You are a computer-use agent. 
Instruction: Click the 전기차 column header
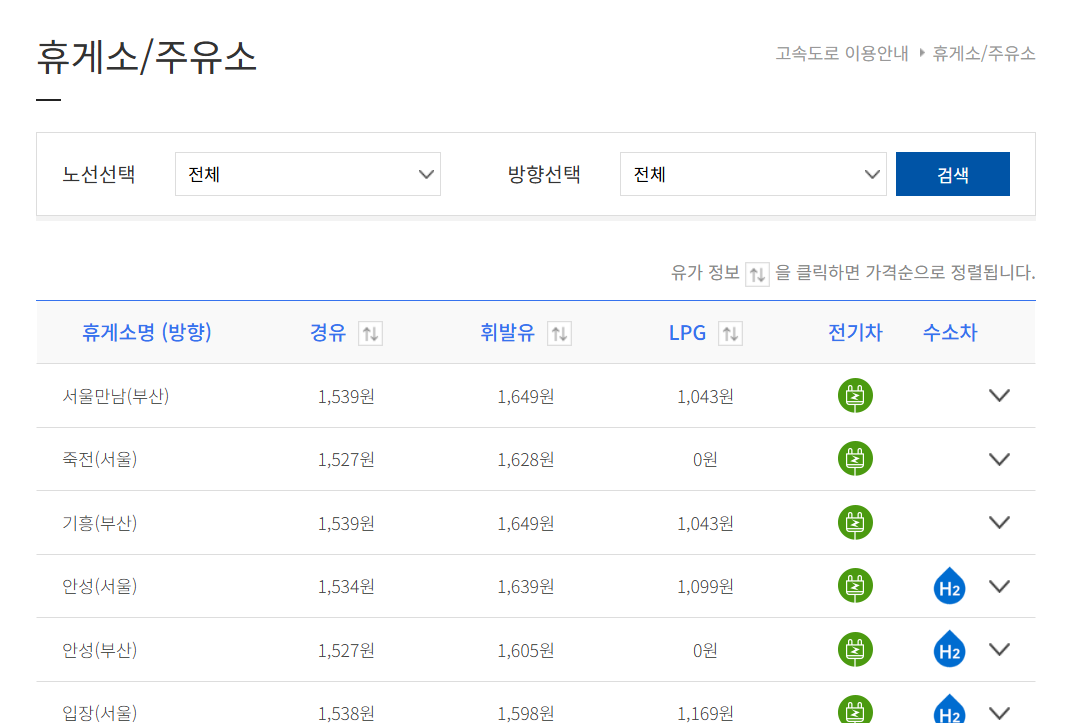[855, 332]
